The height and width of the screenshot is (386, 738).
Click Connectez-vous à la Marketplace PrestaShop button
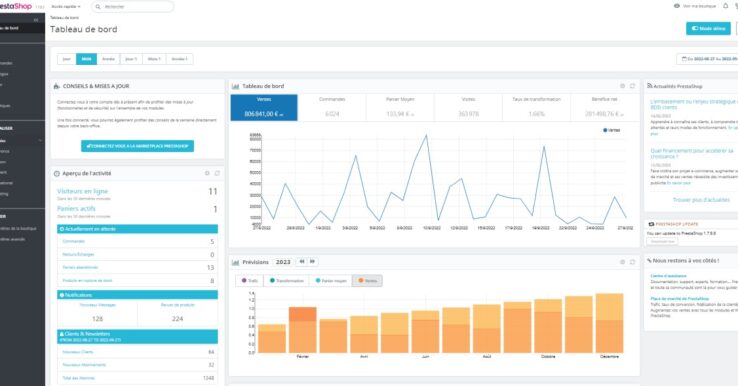137,146
